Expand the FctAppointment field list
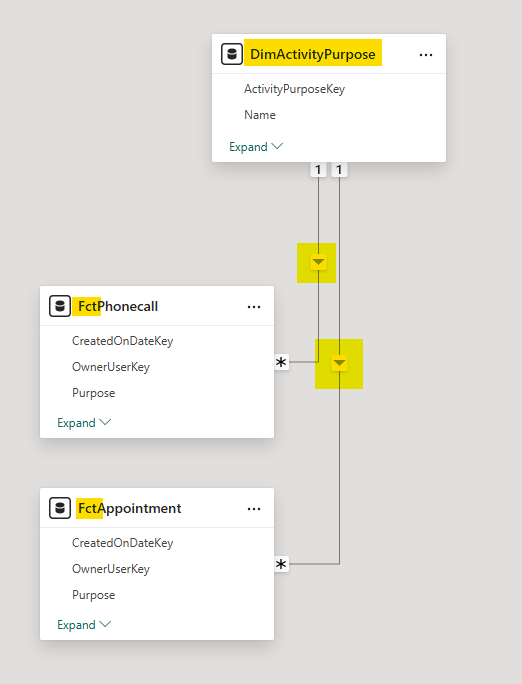 pyautogui.click(x=84, y=625)
